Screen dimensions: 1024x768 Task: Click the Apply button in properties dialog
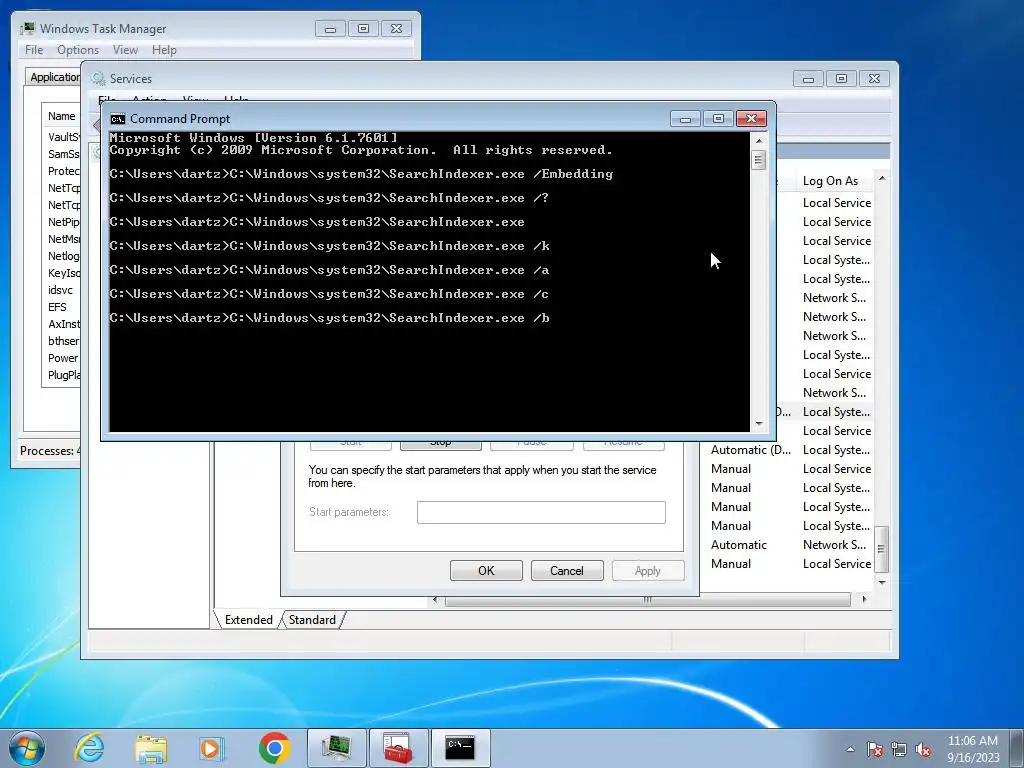click(648, 571)
